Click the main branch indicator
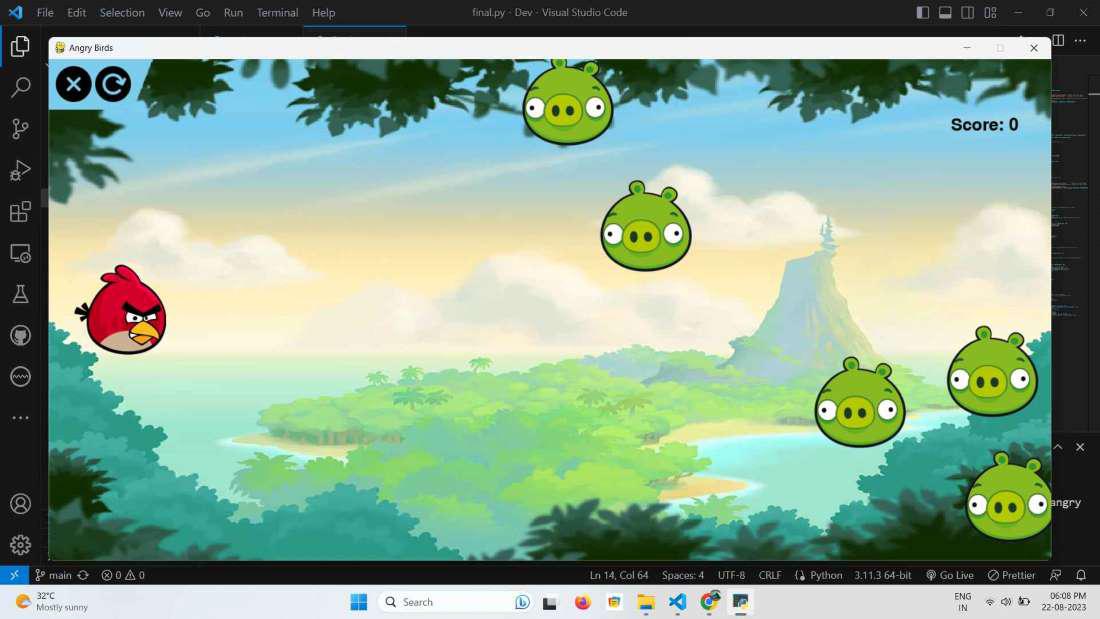 tap(53, 575)
